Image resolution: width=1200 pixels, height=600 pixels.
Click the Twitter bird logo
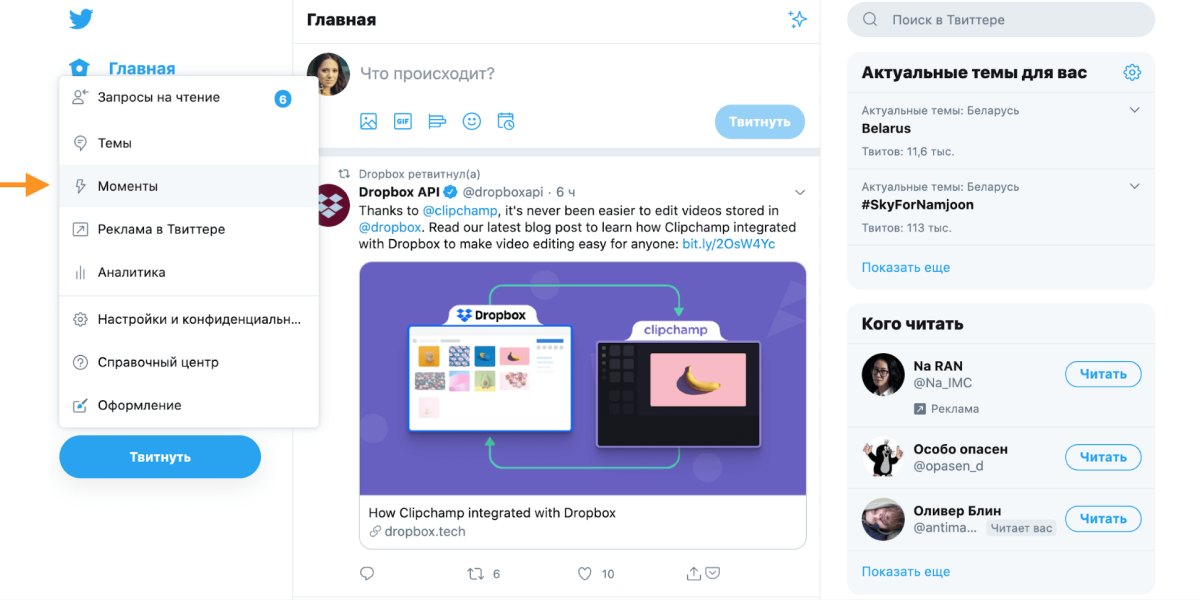pyautogui.click(x=80, y=19)
